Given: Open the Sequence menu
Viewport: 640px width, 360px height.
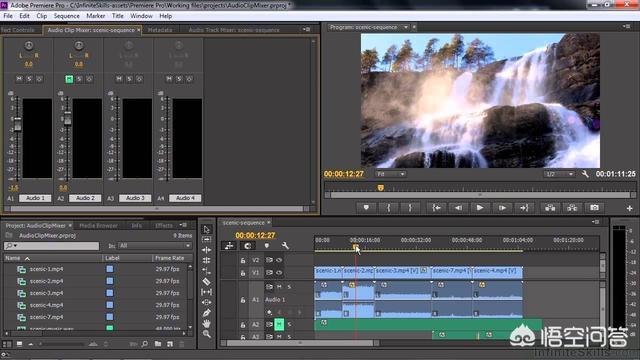Looking at the screenshot, I should [67, 16].
